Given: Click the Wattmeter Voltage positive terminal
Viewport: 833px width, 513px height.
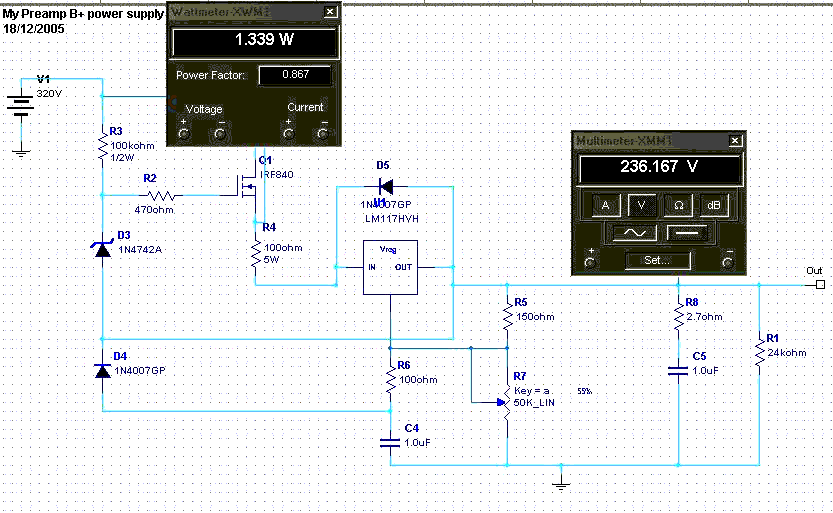Looking at the screenshot, I should click(x=184, y=133).
